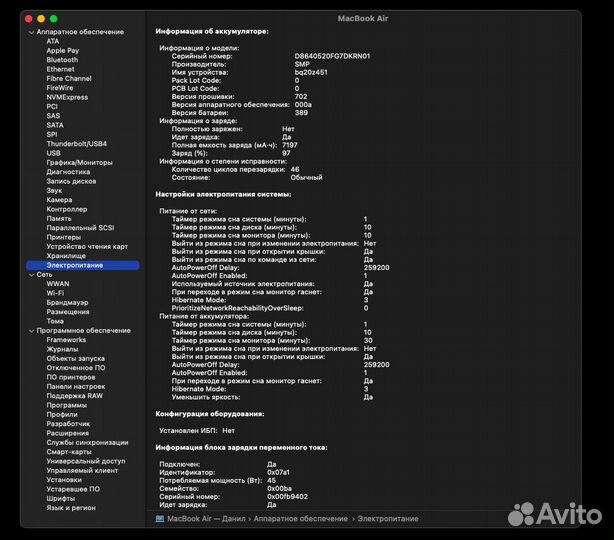Select SAS in the sidebar
614x540 pixels.
[x=53, y=116]
